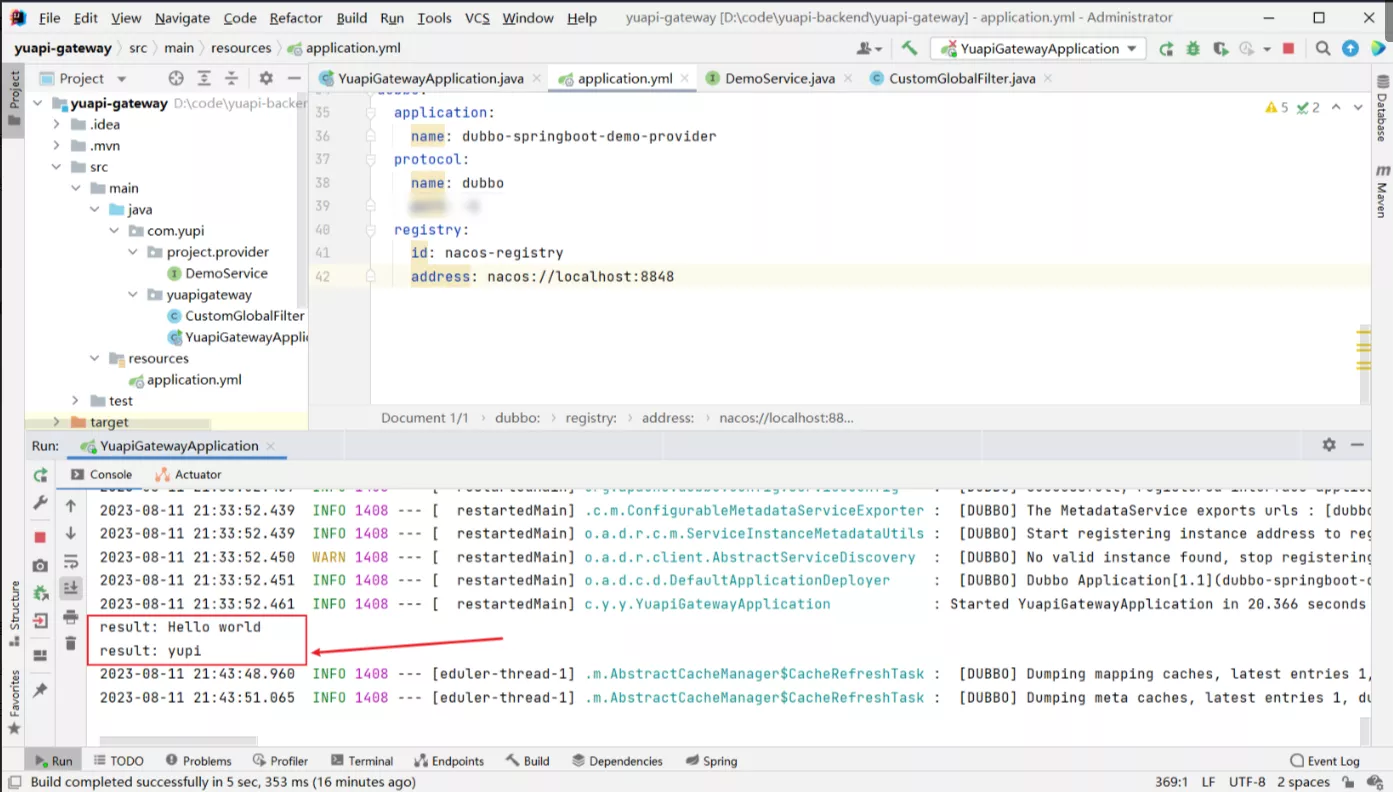This screenshot has height=792, width=1393.
Task: Select DemoService in the project tree
Action: point(217,273)
